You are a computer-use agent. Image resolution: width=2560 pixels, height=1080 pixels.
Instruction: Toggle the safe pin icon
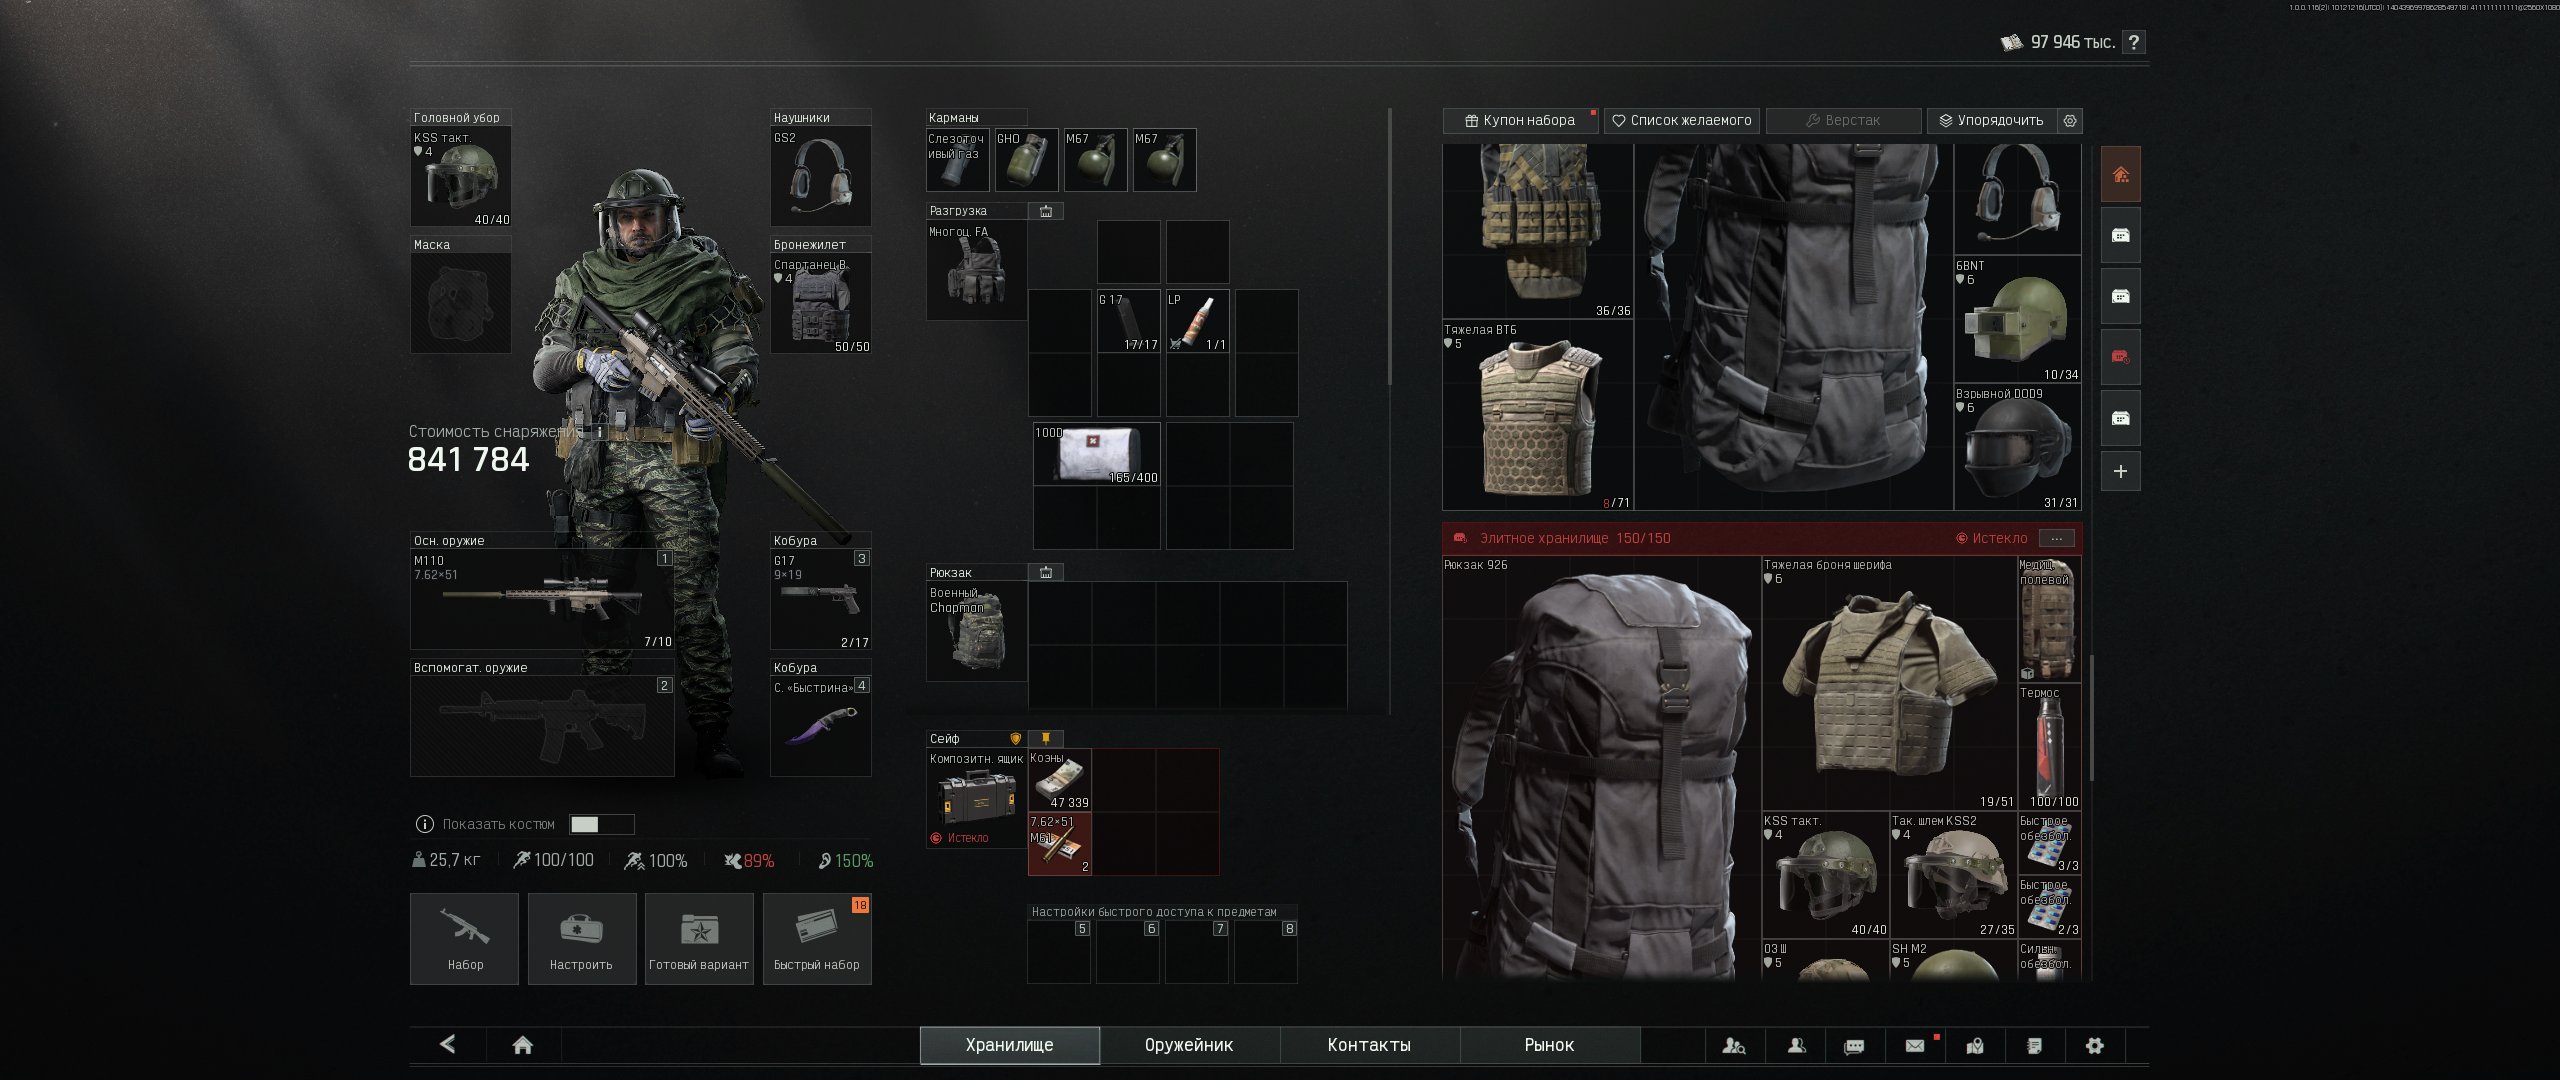(1046, 738)
